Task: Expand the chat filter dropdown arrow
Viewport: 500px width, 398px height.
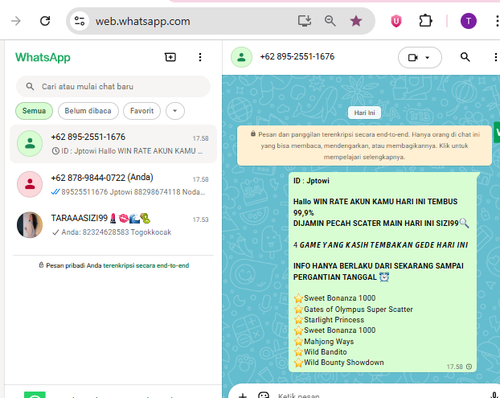Action: tap(175, 111)
